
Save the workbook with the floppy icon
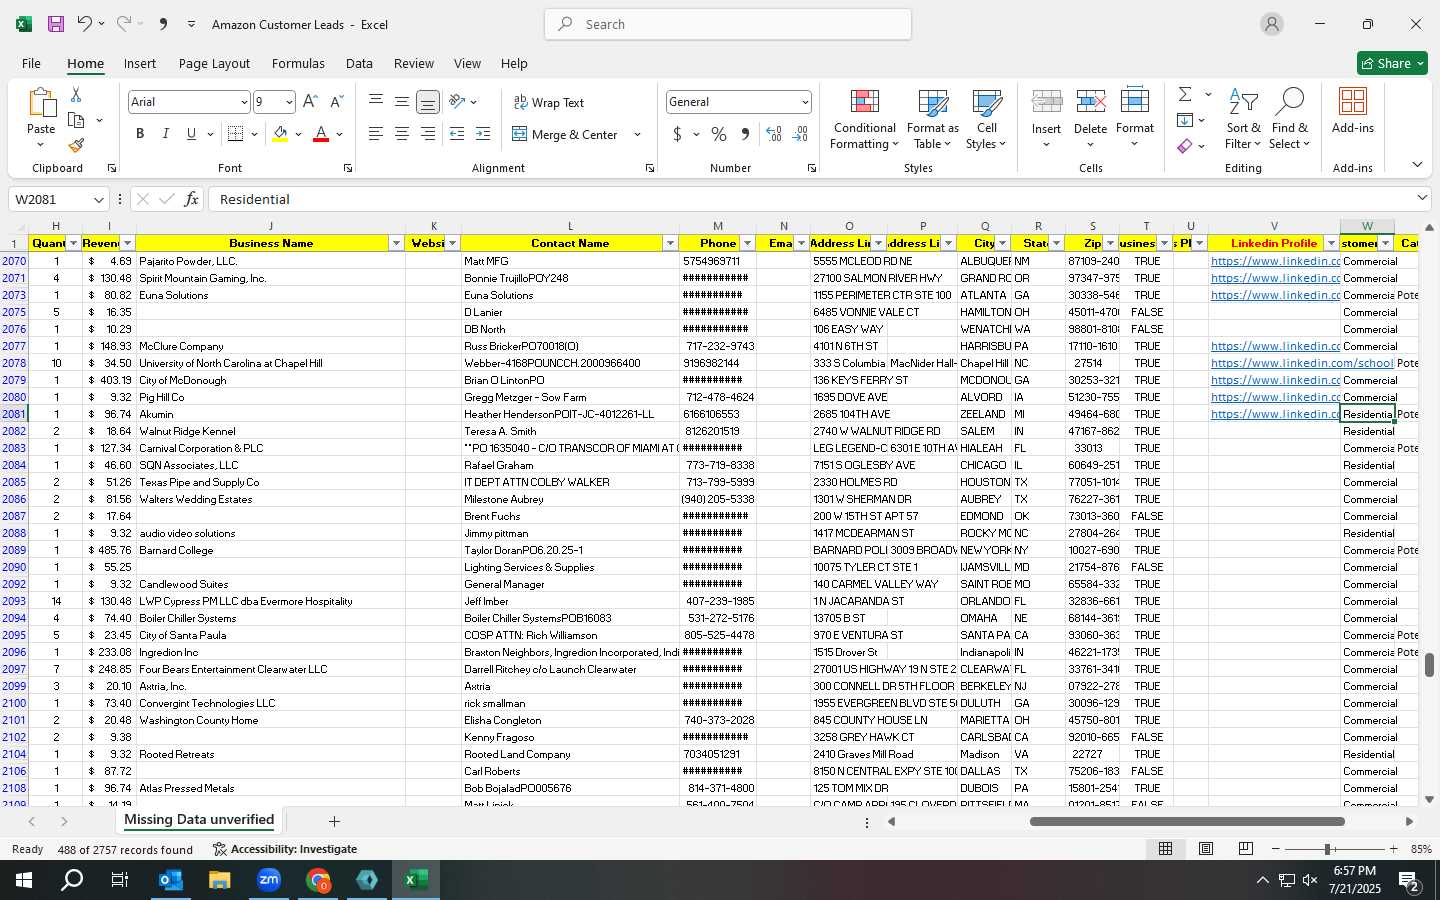(56, 24)
